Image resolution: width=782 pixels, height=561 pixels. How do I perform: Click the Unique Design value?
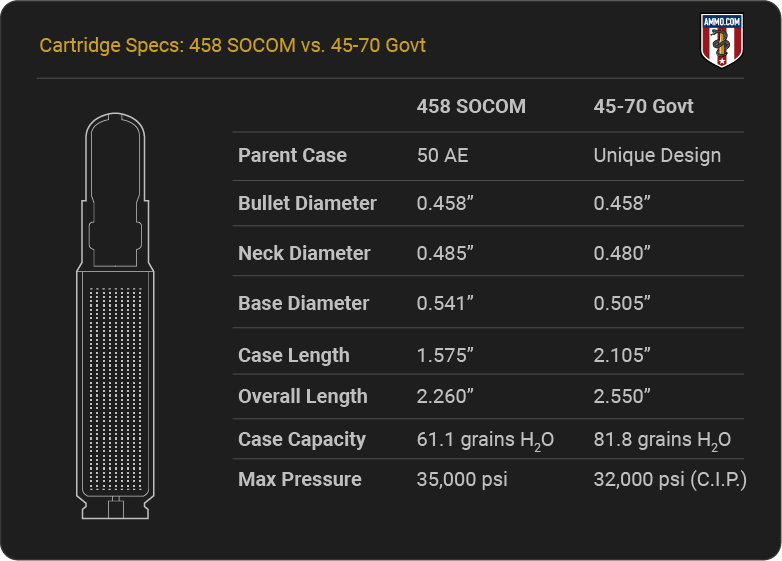657,155
